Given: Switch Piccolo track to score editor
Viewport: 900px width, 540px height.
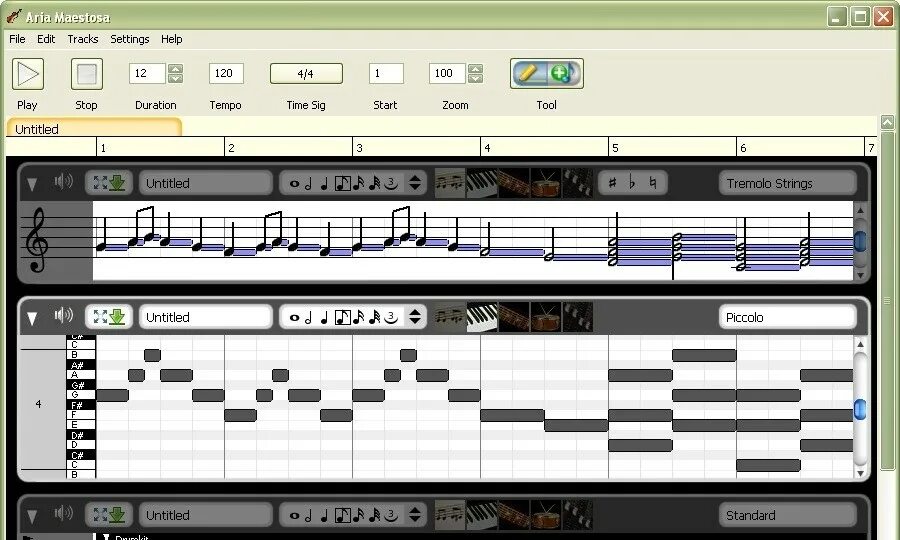Looking at the screenshot, I should (x=450, y=317).
